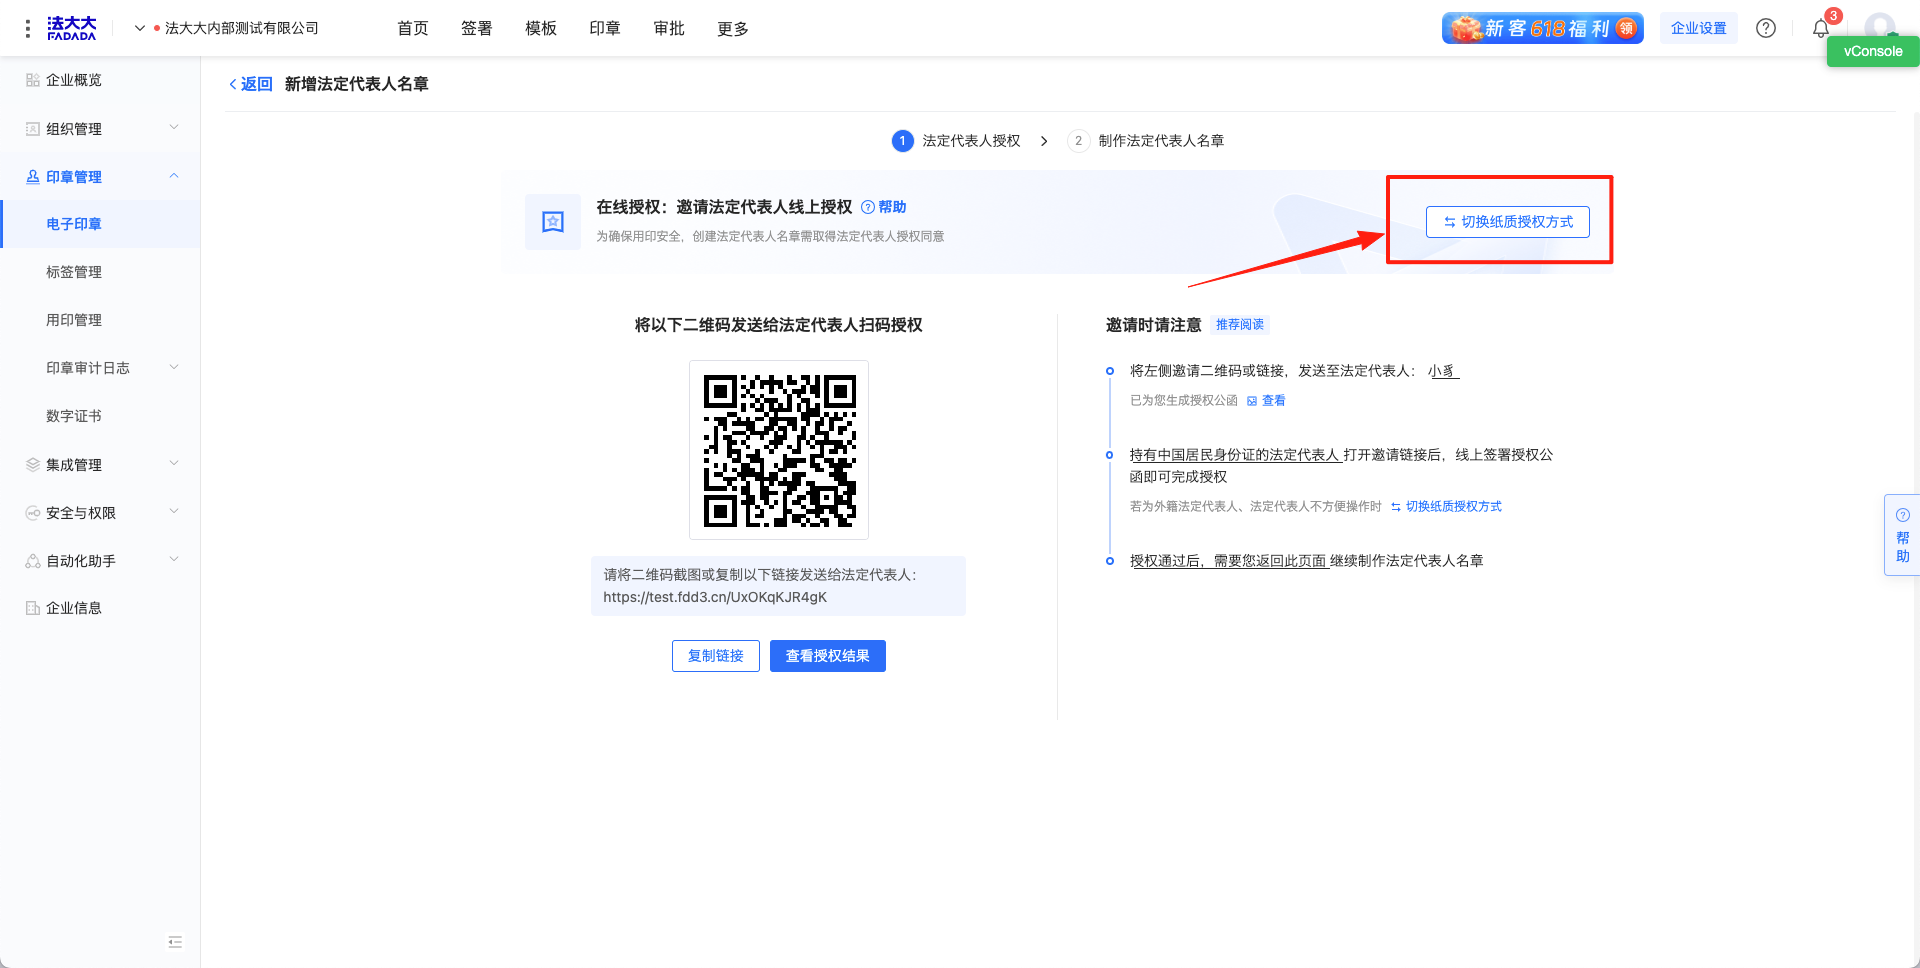Viewport: 1920px width, 968px height.
Task: Open the 更多 menu
Action: [732, 28]
